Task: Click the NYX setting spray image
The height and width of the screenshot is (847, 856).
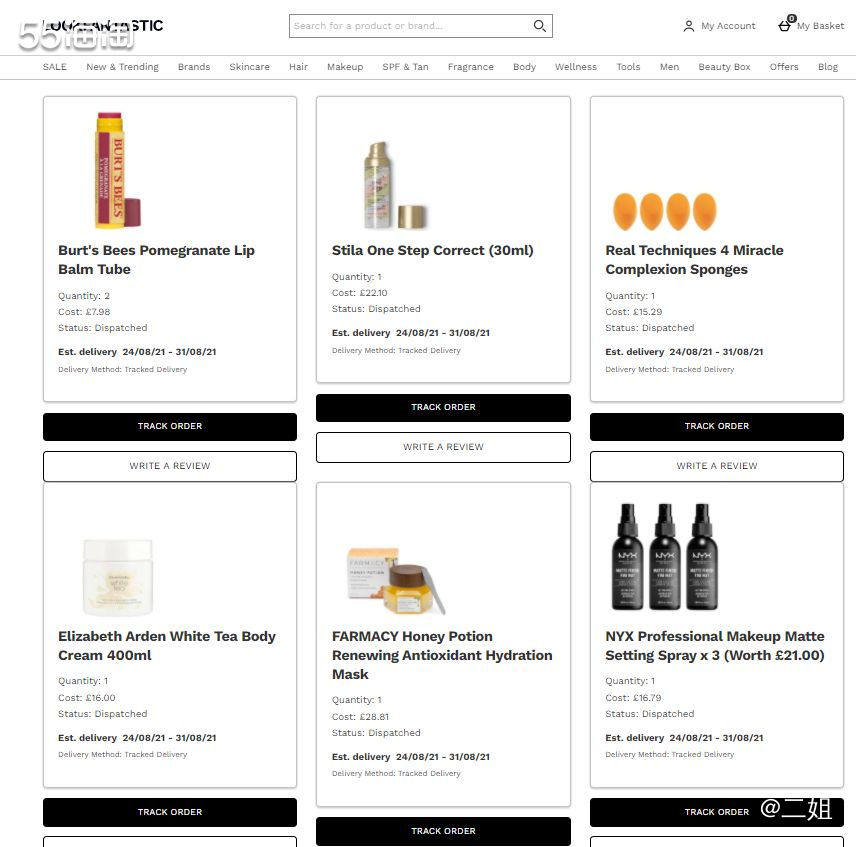Action: click(664, 556)
